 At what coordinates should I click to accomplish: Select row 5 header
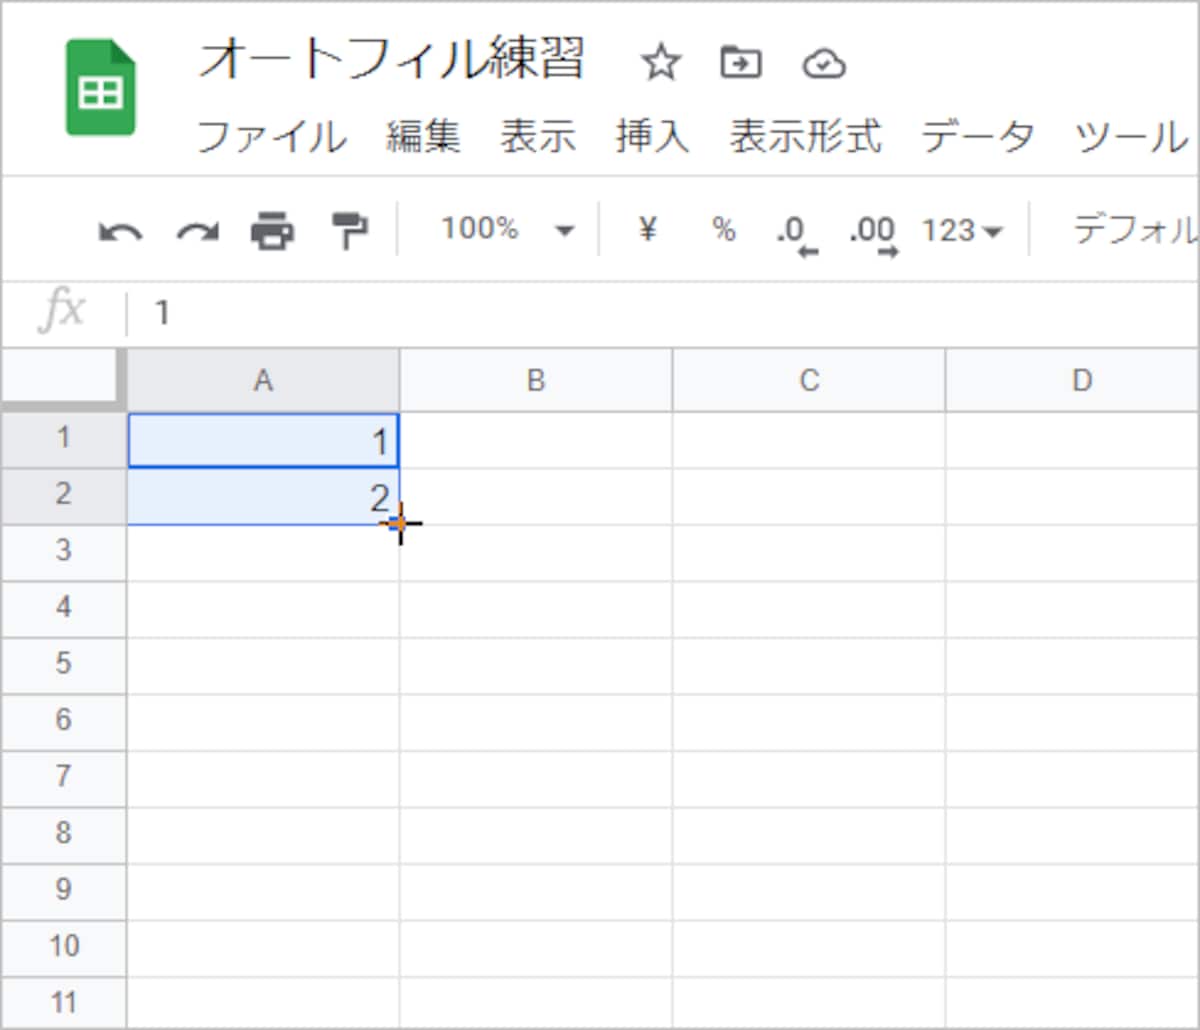(x=64, y=665)
